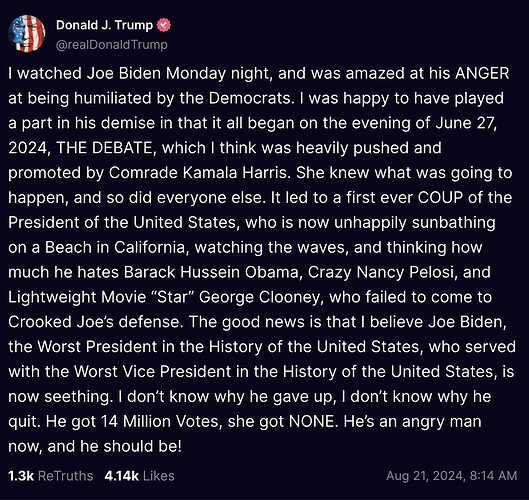Open the Donald J. Trump display name
529x500 pixels.
[104, 25]
